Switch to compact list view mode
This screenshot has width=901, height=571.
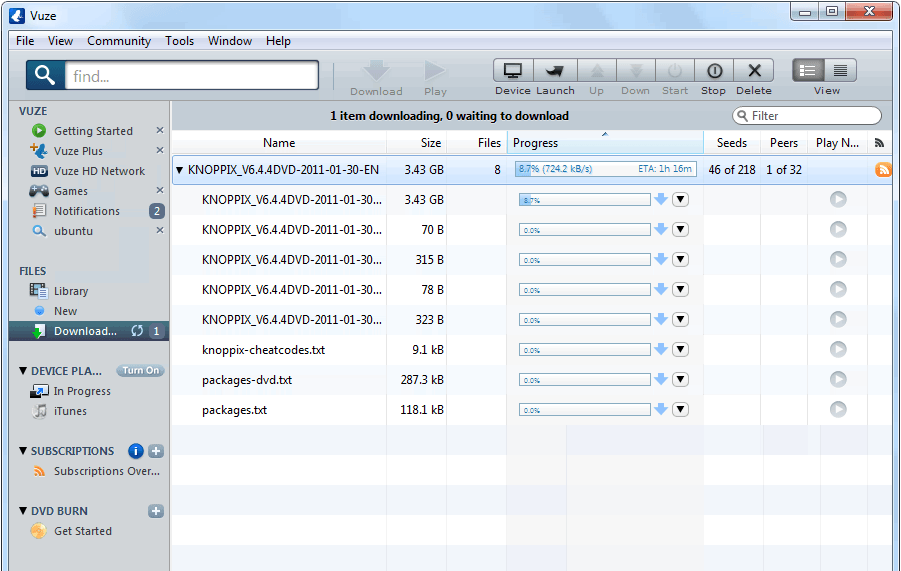[x=841, y=71]
